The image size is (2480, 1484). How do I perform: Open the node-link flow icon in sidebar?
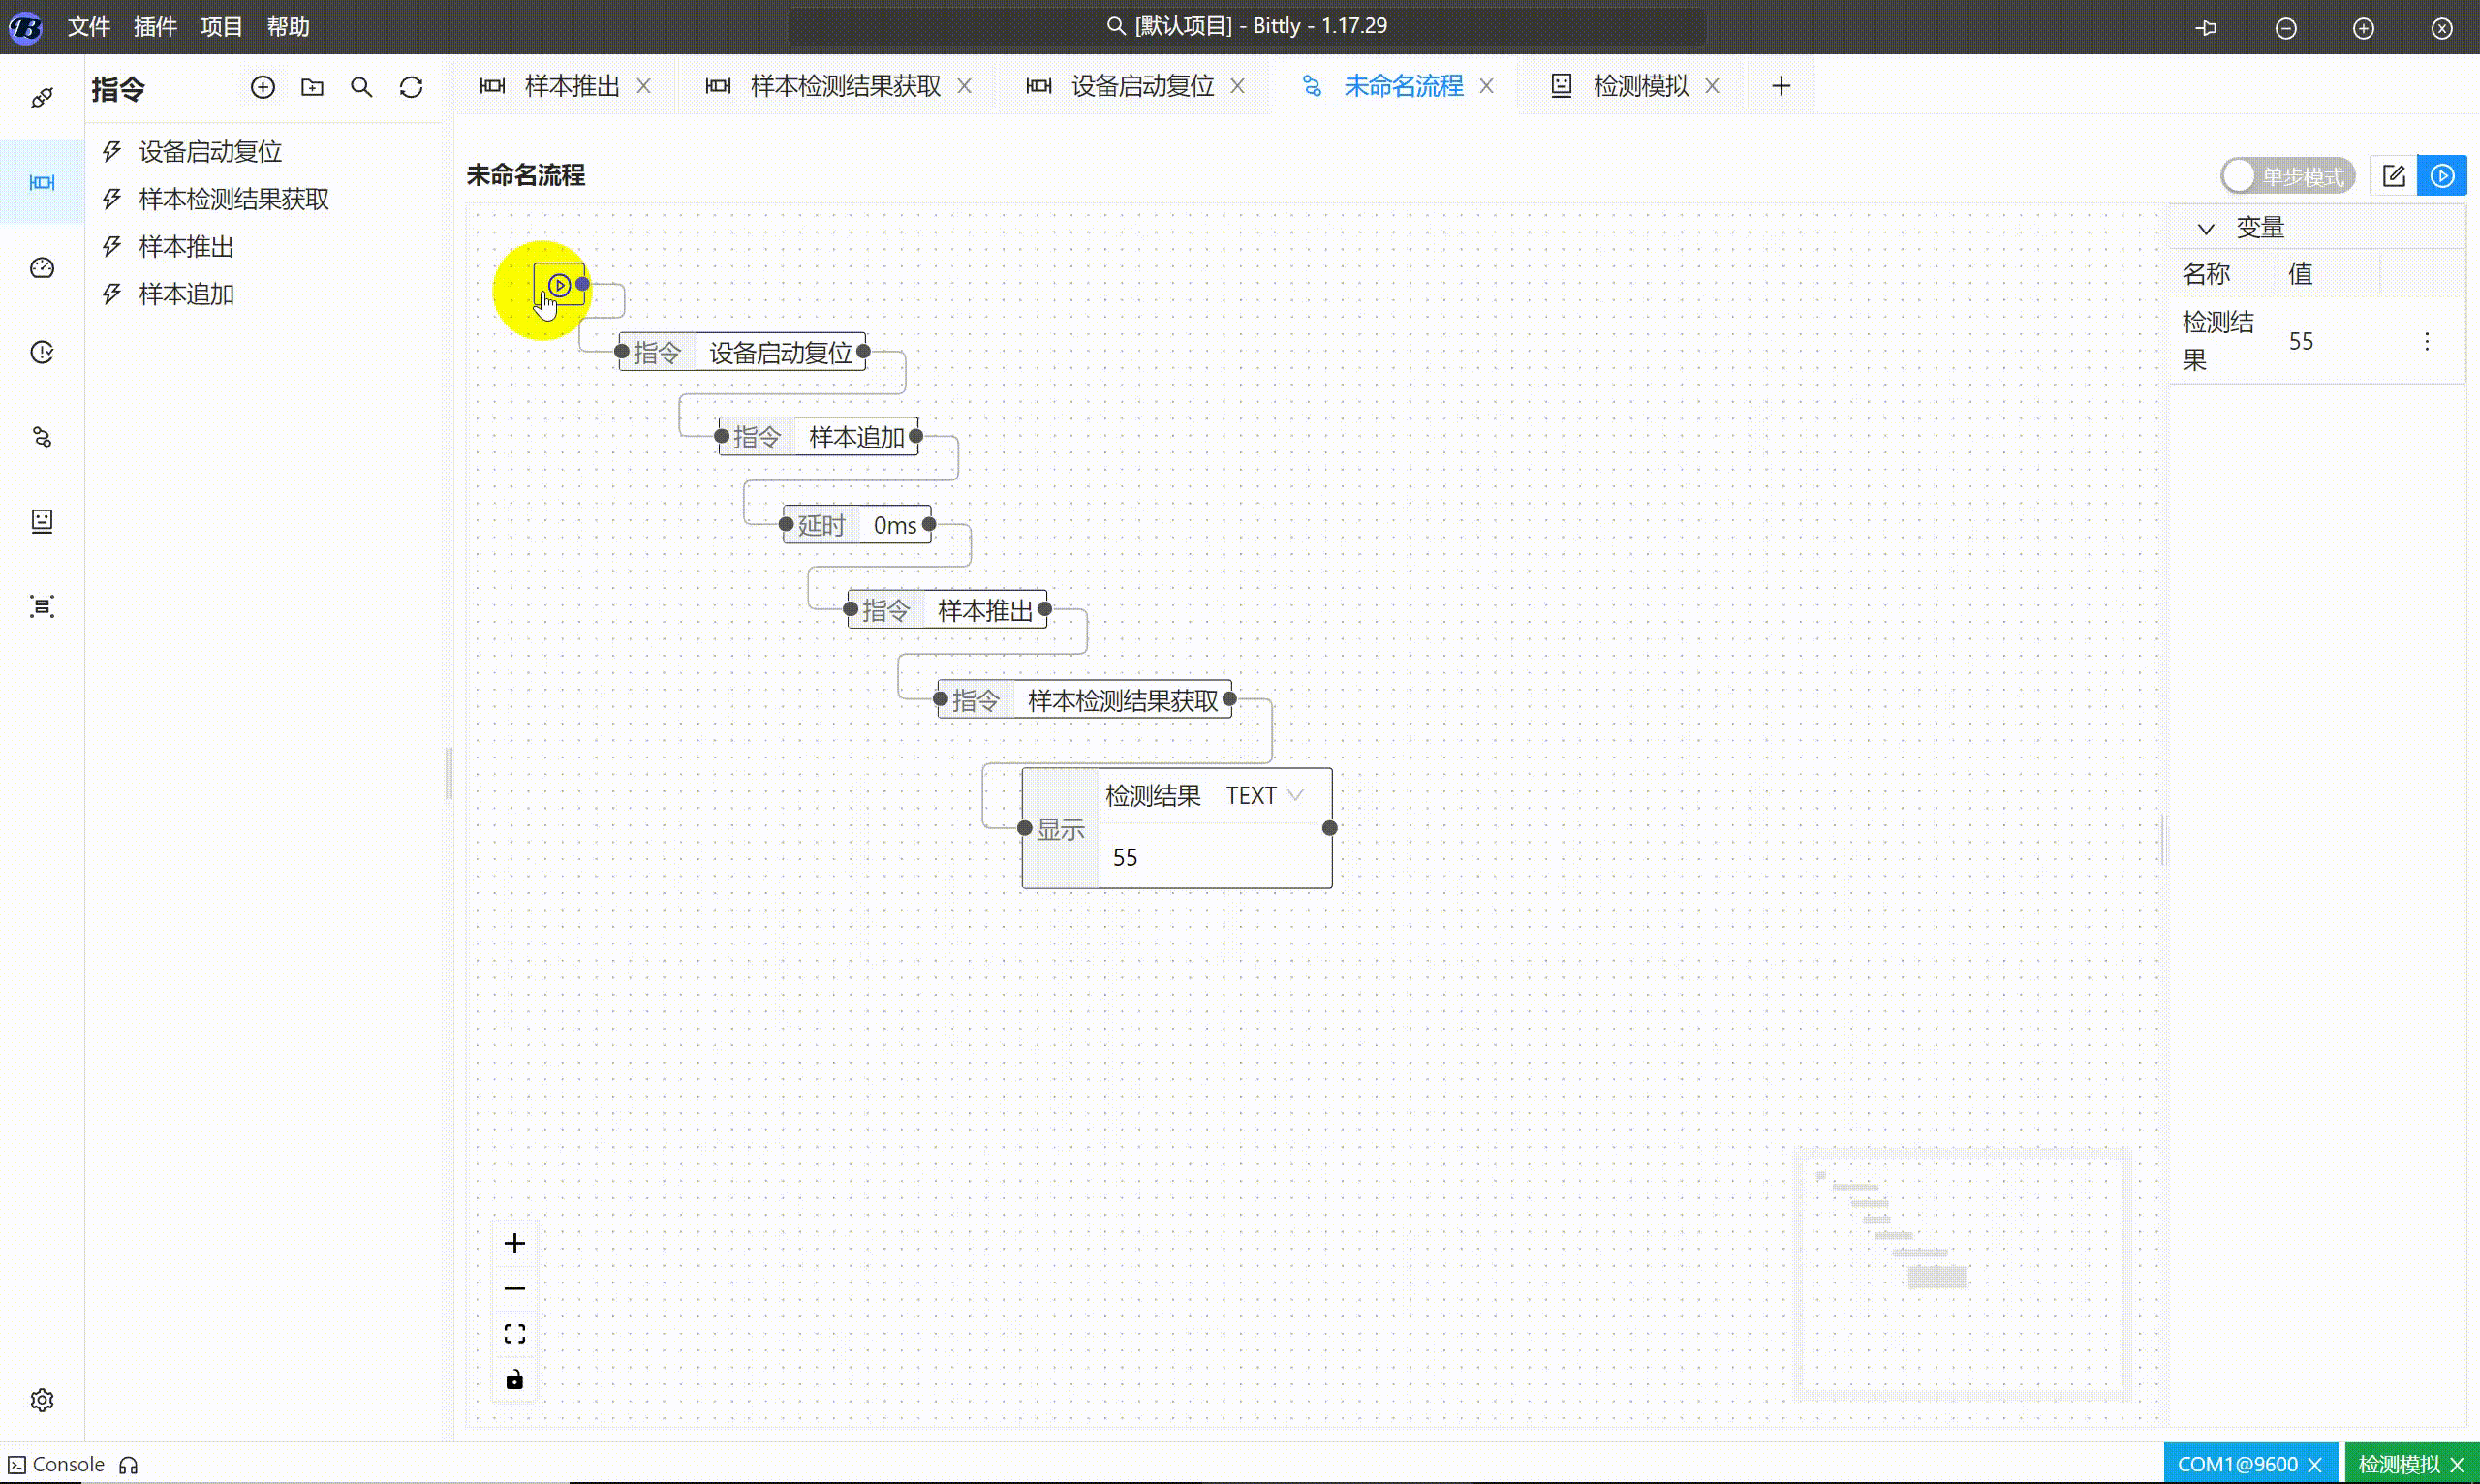[x=41, y=437]
